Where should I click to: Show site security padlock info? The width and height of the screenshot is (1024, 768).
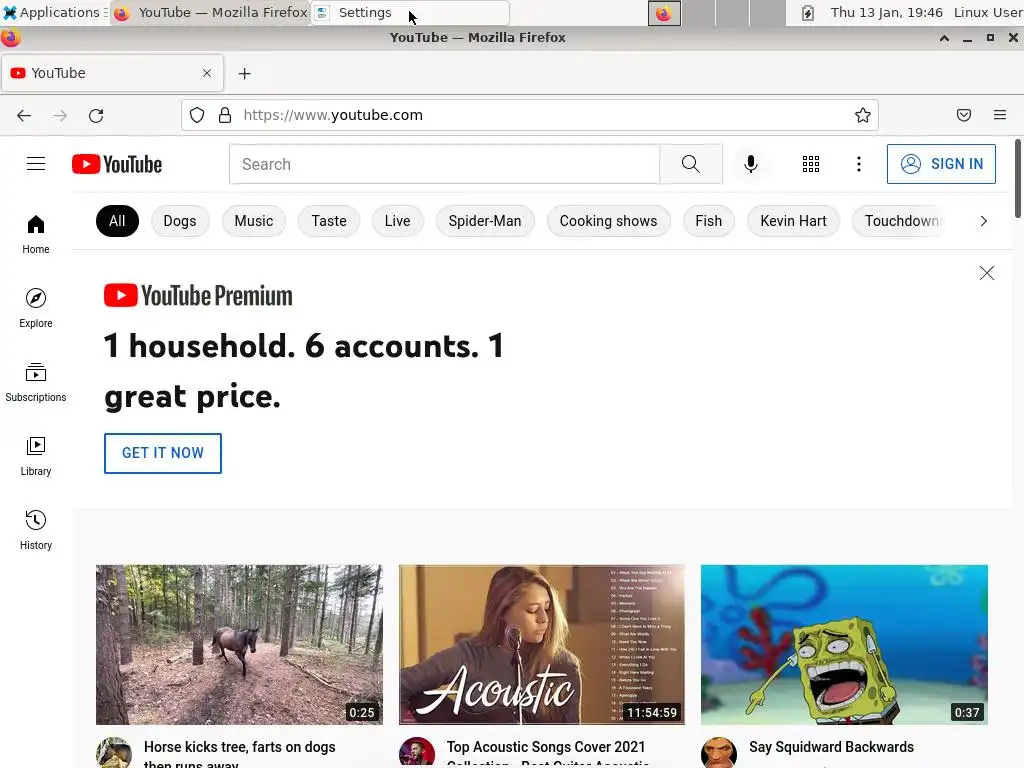[x=225, y=116]
